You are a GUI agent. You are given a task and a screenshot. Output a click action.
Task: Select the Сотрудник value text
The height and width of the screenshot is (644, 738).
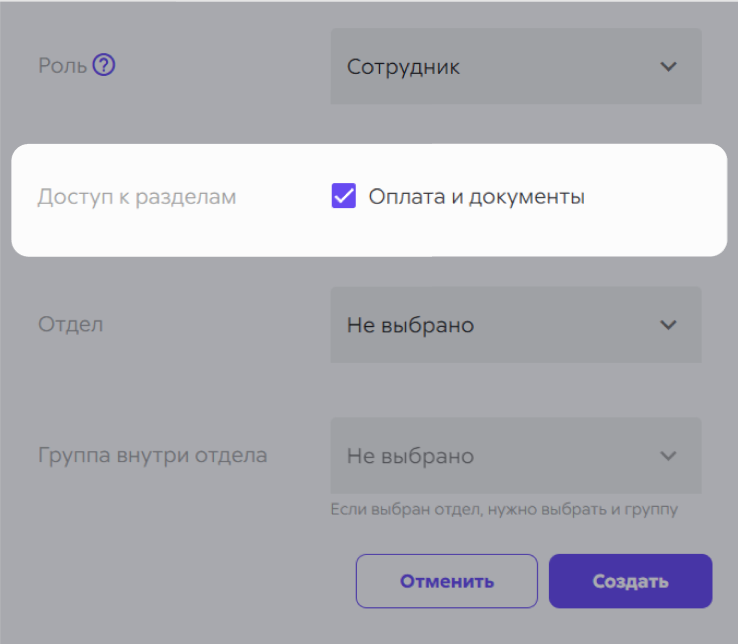(403, 67)
